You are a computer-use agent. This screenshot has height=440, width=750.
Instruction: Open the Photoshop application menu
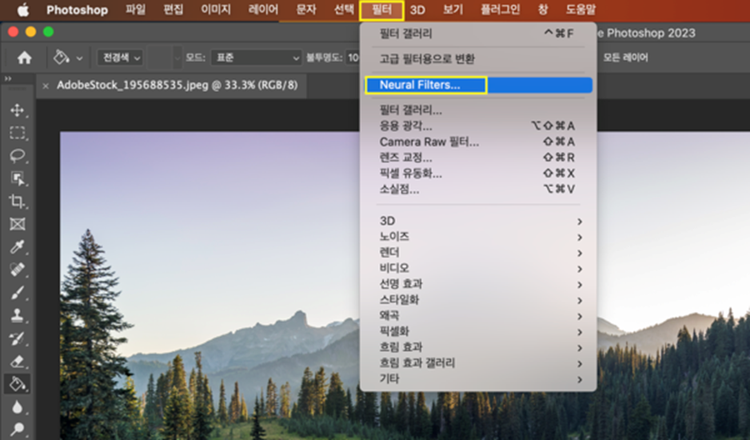point(77,10)
